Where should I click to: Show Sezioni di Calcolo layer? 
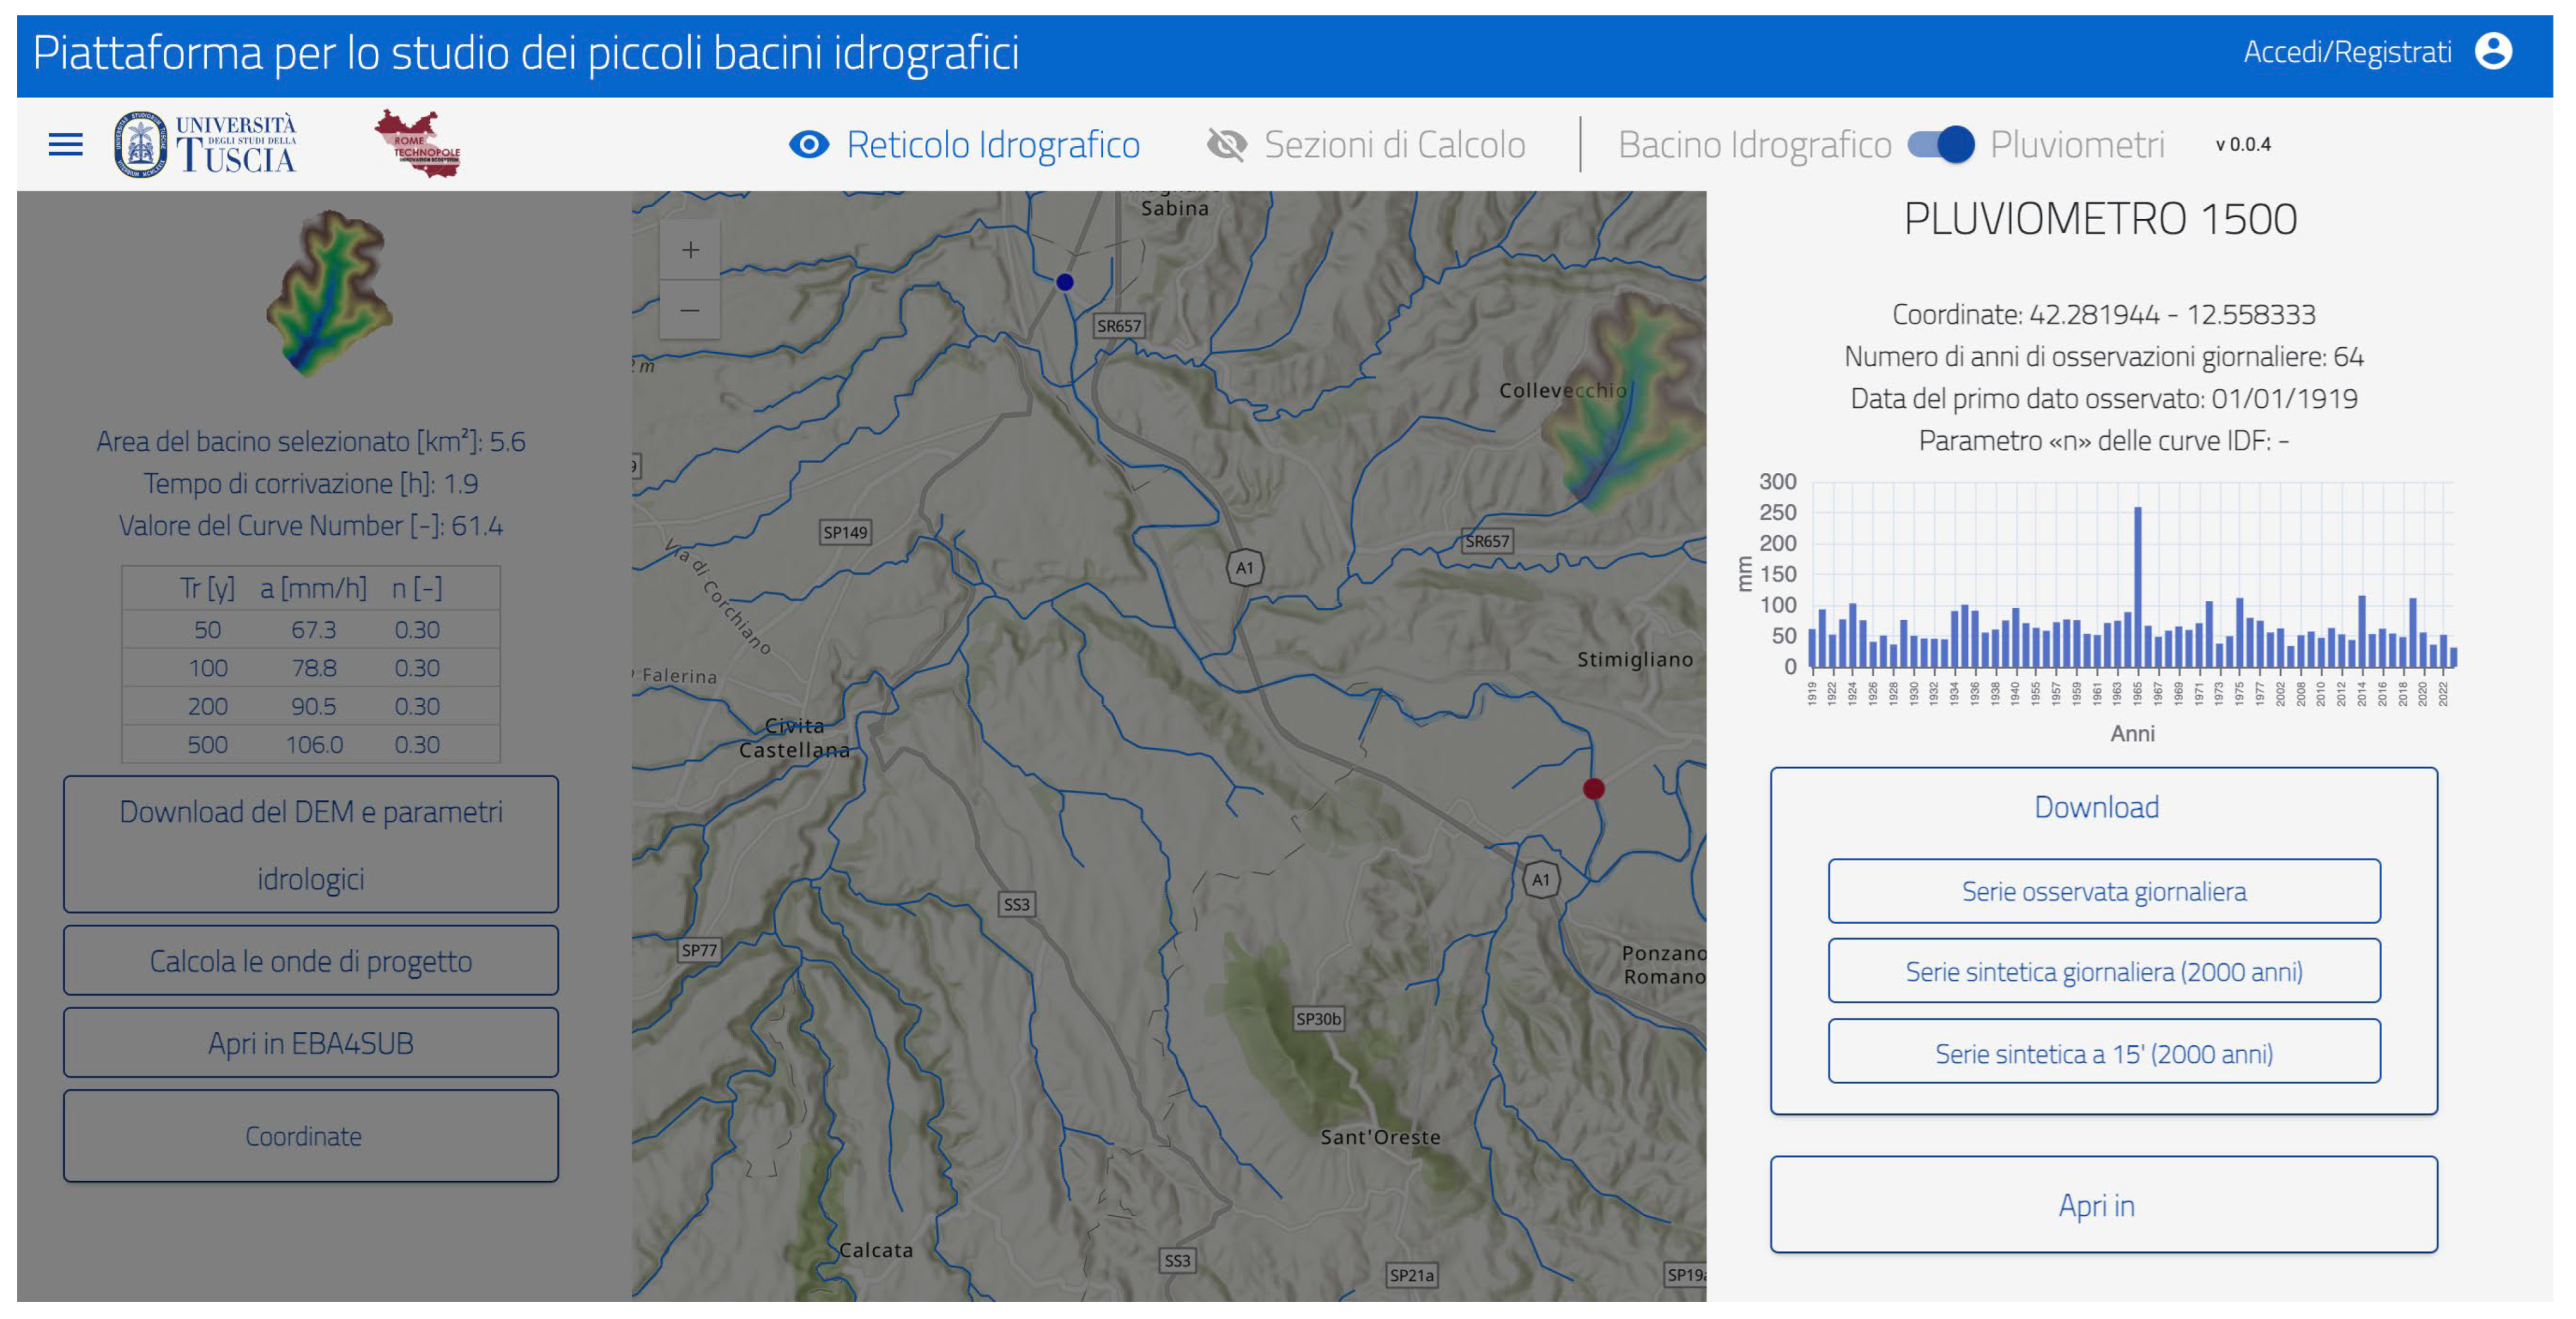coord(1227,145)
